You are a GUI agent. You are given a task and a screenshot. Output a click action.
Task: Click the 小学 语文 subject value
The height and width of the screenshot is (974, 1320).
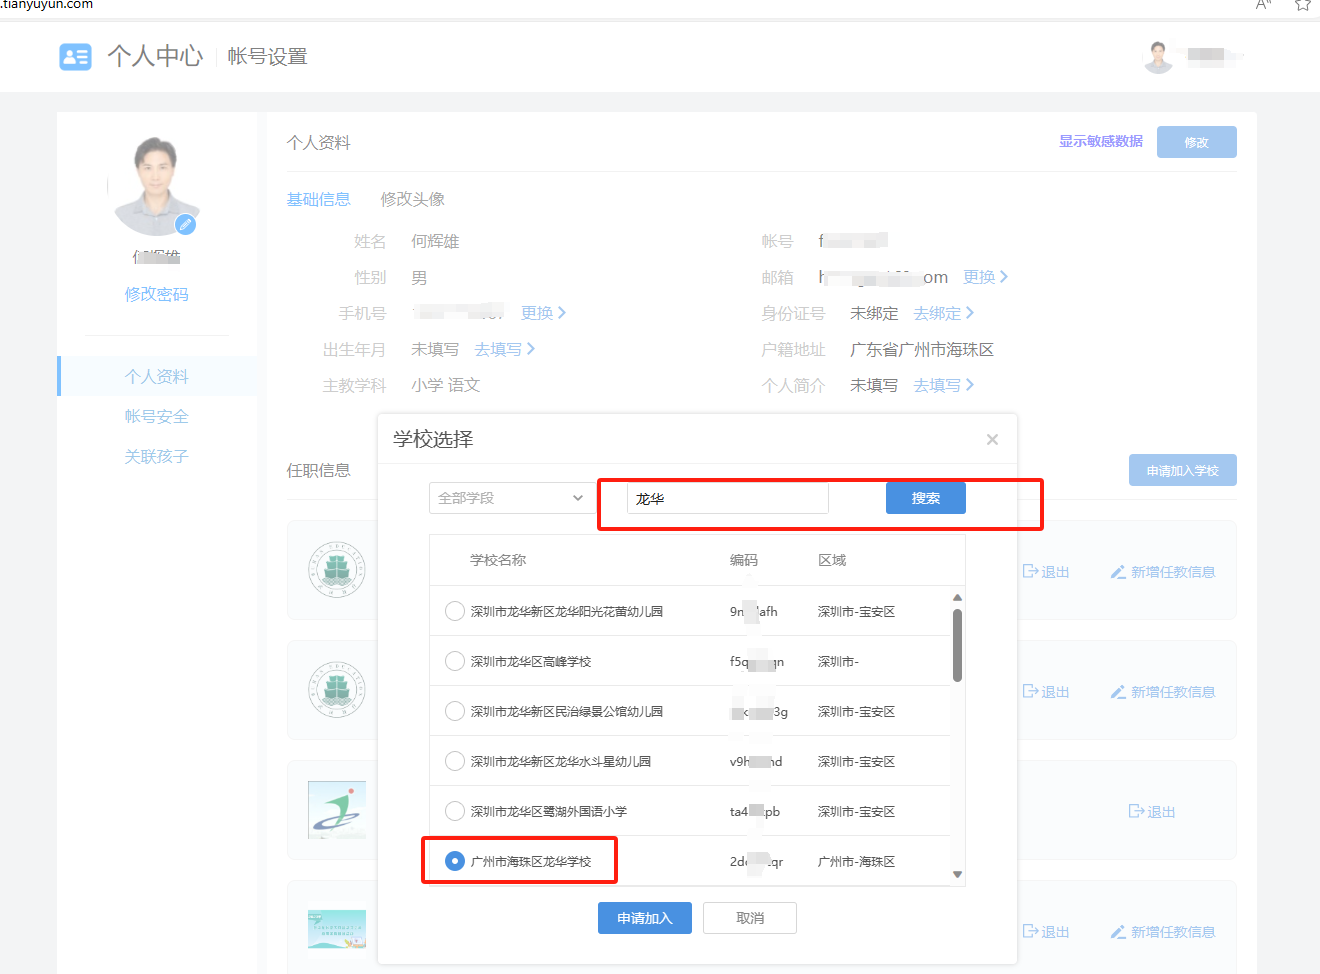[x=446, y=385]
